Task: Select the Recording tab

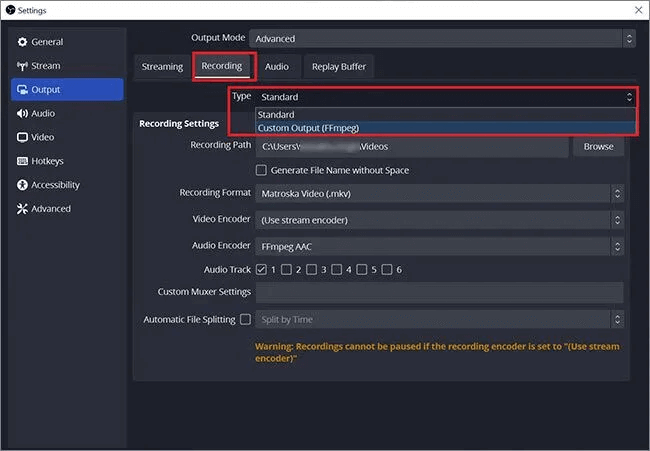Action: [x=222, y=66]
